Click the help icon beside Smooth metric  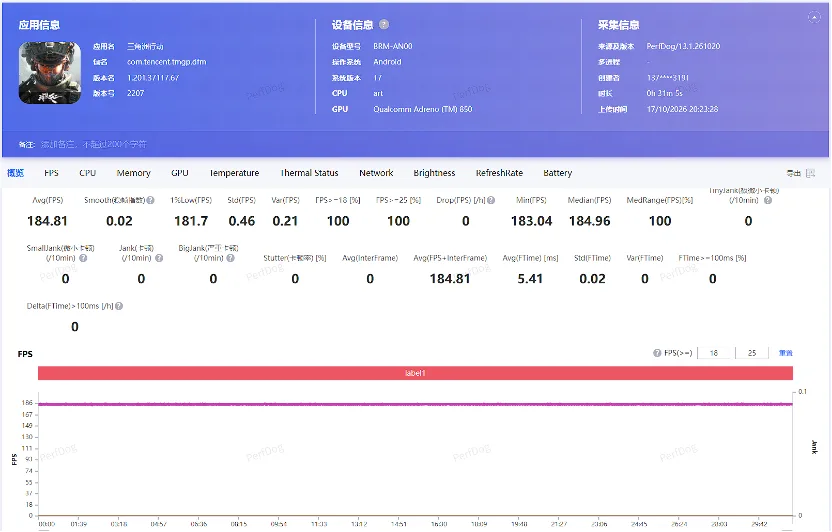(151, 200)
